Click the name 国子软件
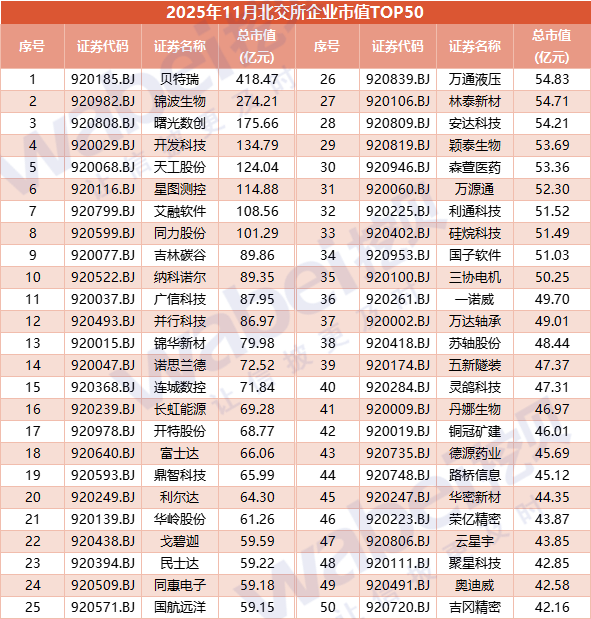This screenshot has height=619, width=591. pos(475,255)
